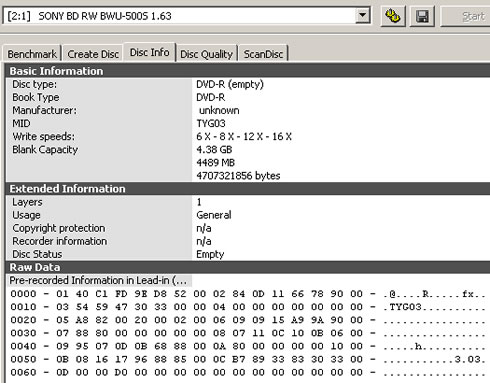Image resolution: width=490 pixels, height=383 pixels.
Task: Select the Usage value 'General'
Action: coord(214,215)
